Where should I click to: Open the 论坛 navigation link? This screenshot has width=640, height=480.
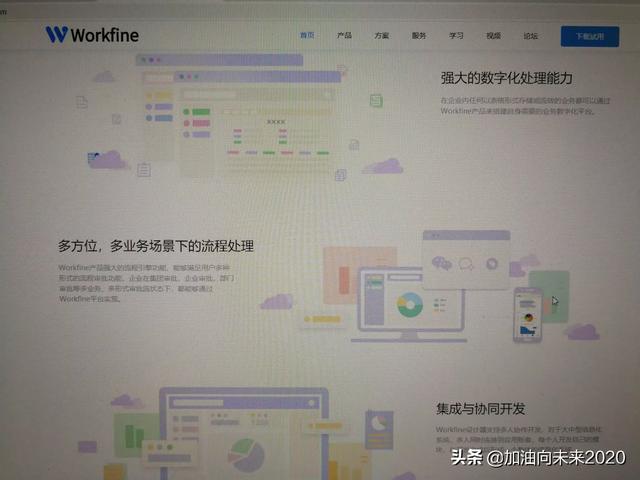(x=530, y=36)
